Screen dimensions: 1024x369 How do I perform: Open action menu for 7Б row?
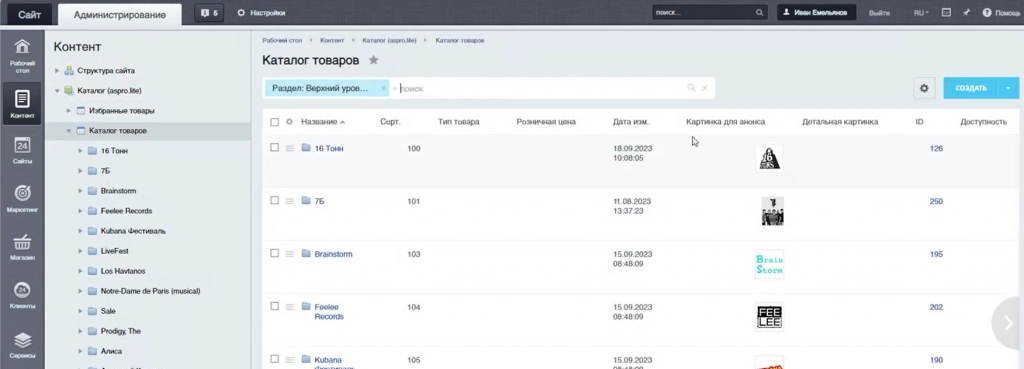coord(290,201)
